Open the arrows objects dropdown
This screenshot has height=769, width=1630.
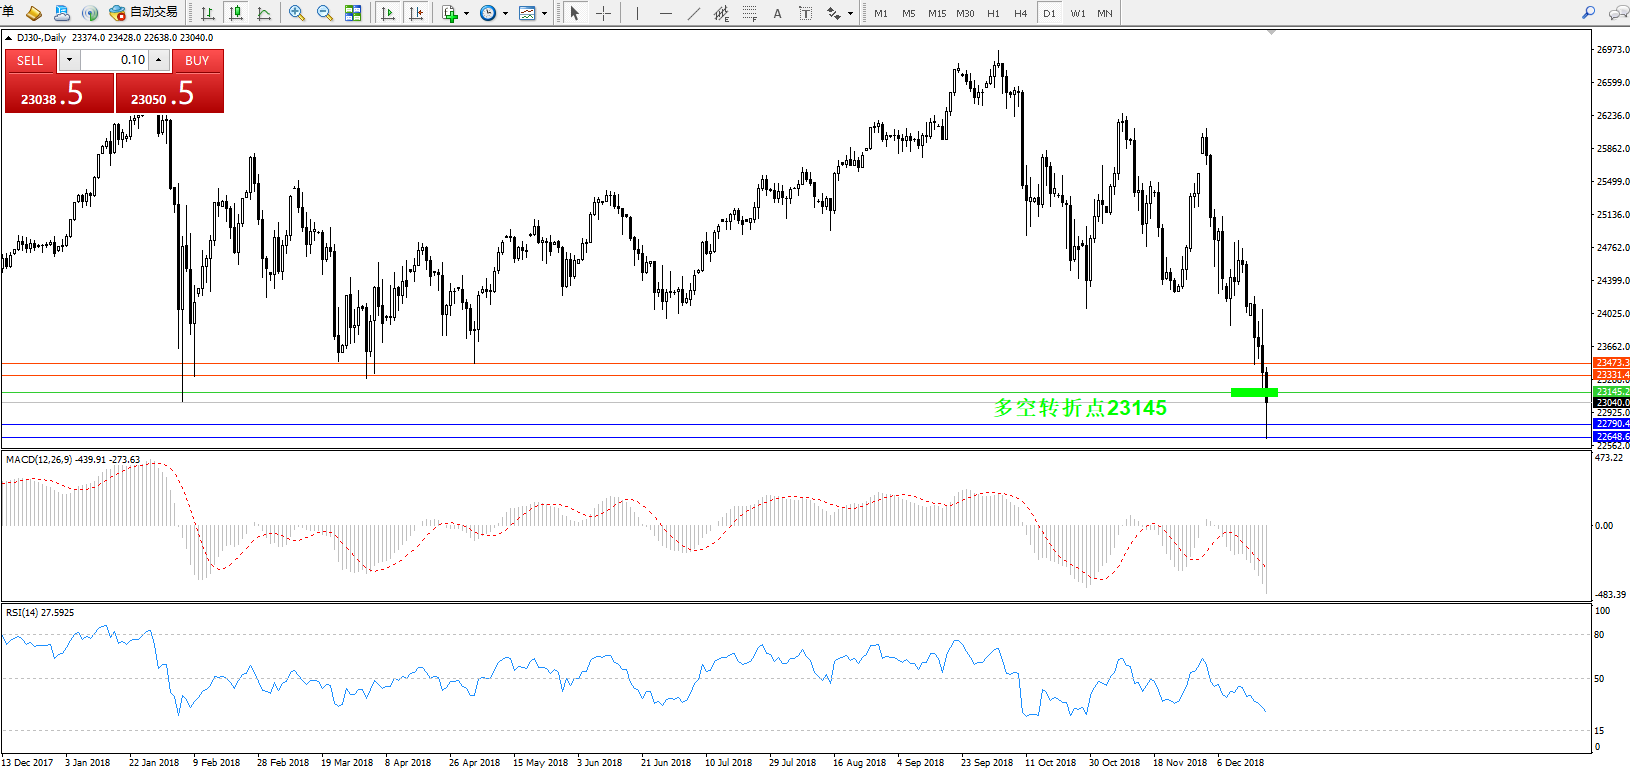point(839,13)
